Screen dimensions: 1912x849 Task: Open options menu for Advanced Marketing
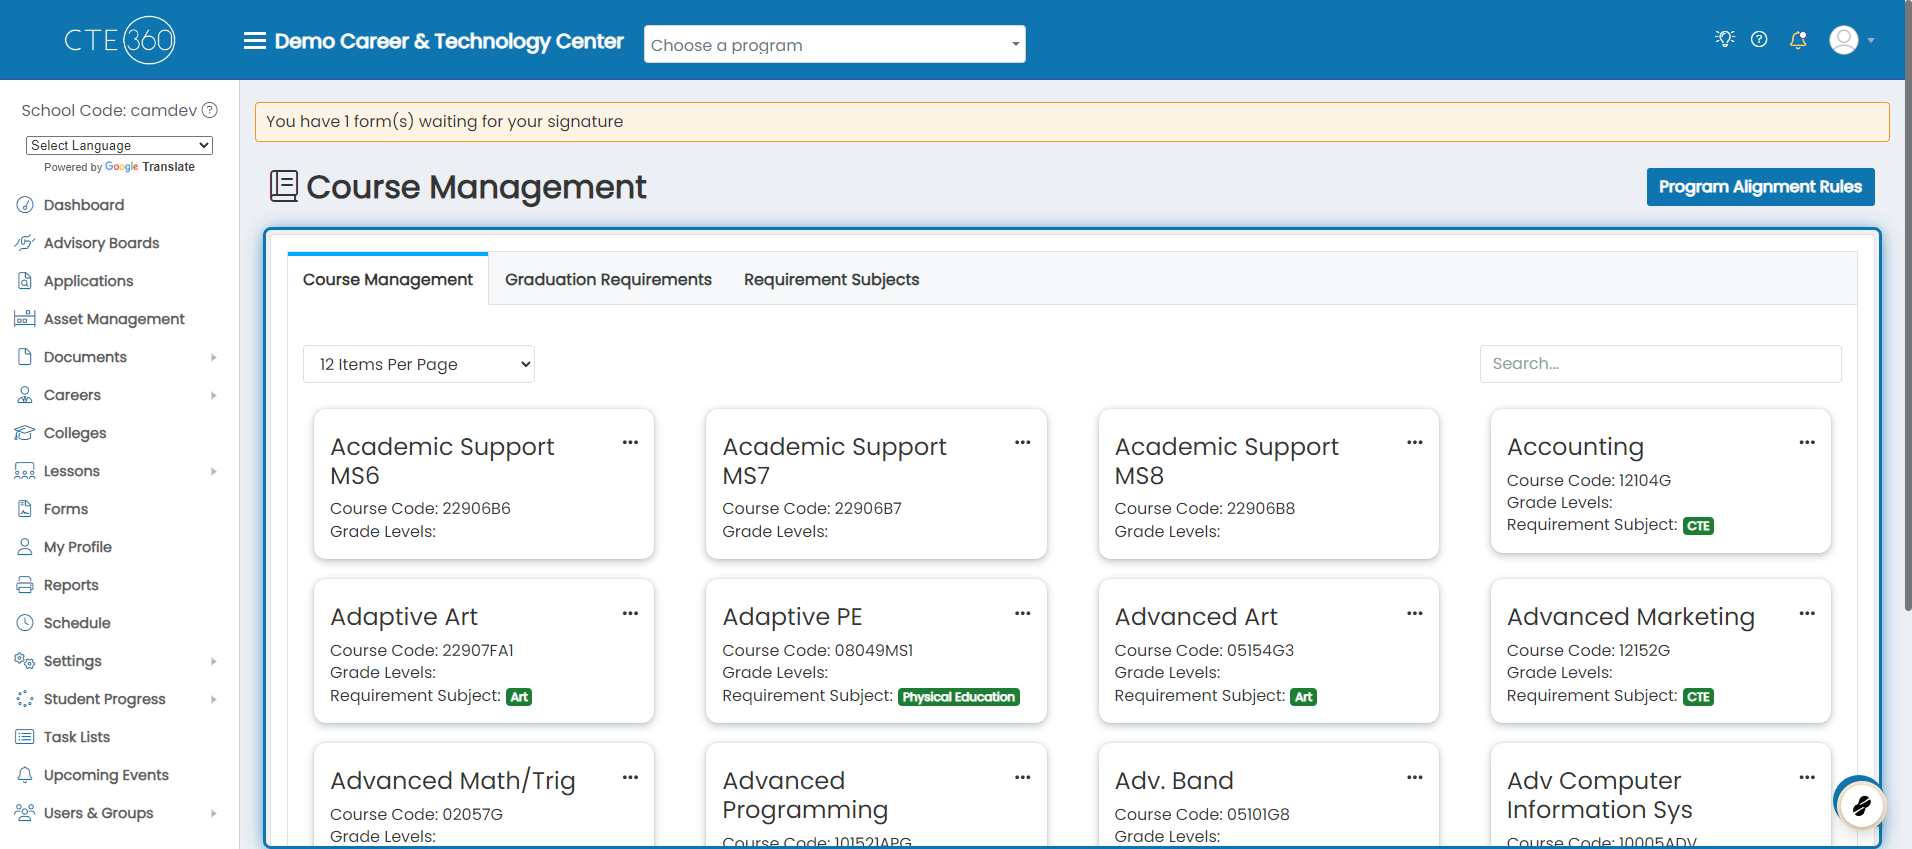pos(1807,613)
